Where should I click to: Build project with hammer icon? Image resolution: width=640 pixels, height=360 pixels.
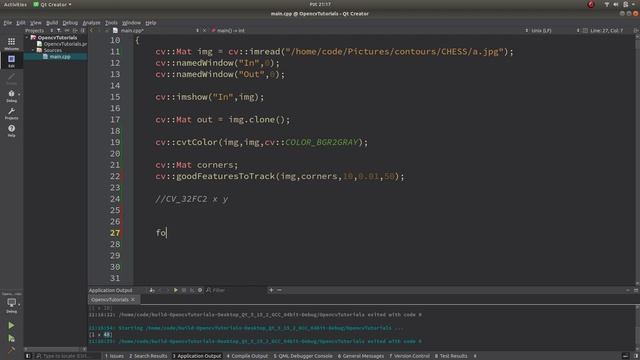click(x=11, y=350)
